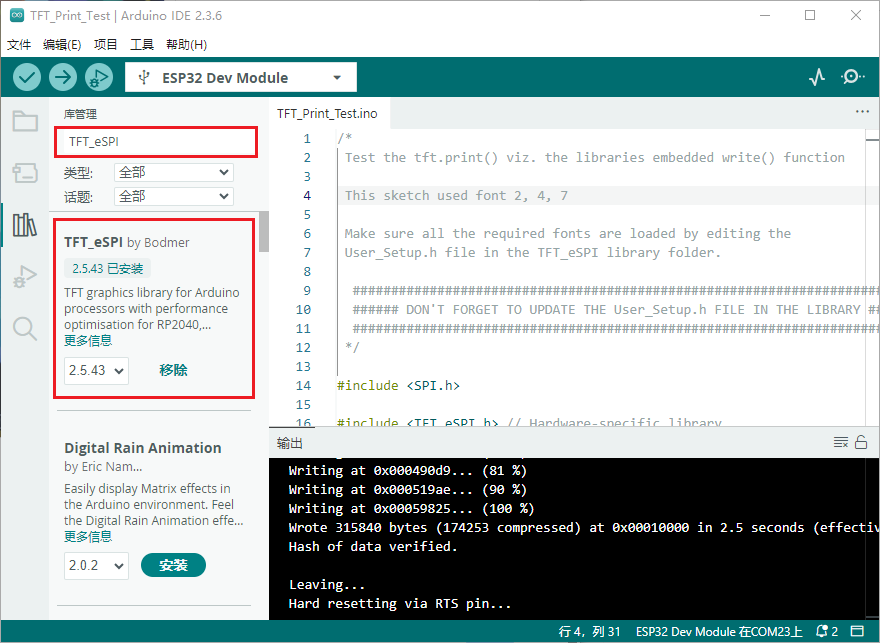
Task: Click "Writing at 0x00059825... (100 %)" line
Action: [411, 508]
